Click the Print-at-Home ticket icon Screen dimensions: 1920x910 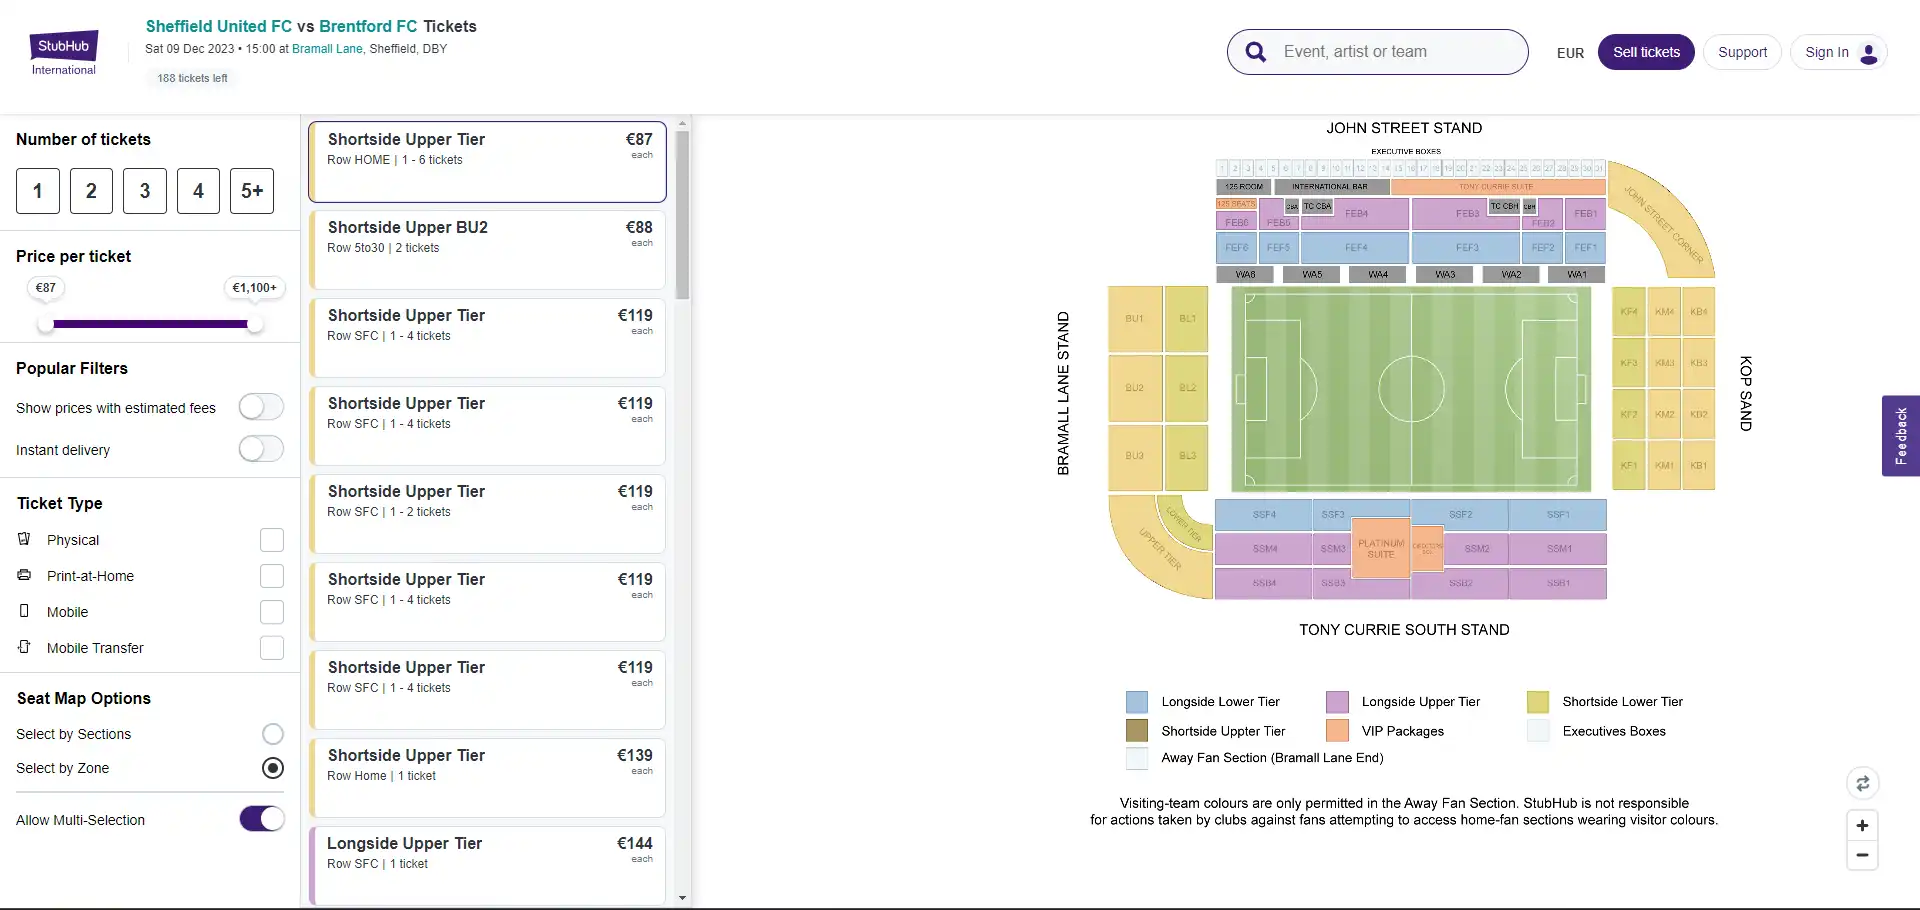(24, 575)
